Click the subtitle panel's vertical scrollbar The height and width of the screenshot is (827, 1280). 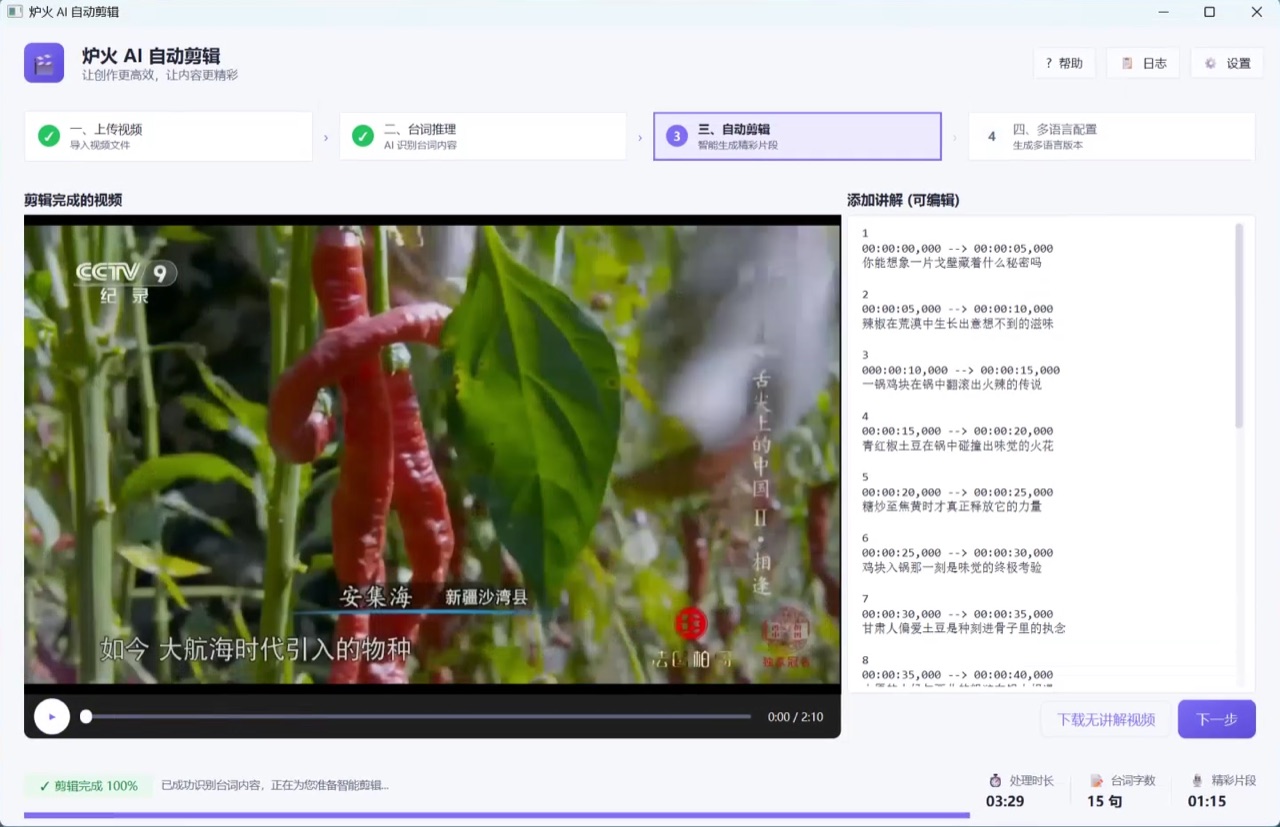click(1240, 326)
